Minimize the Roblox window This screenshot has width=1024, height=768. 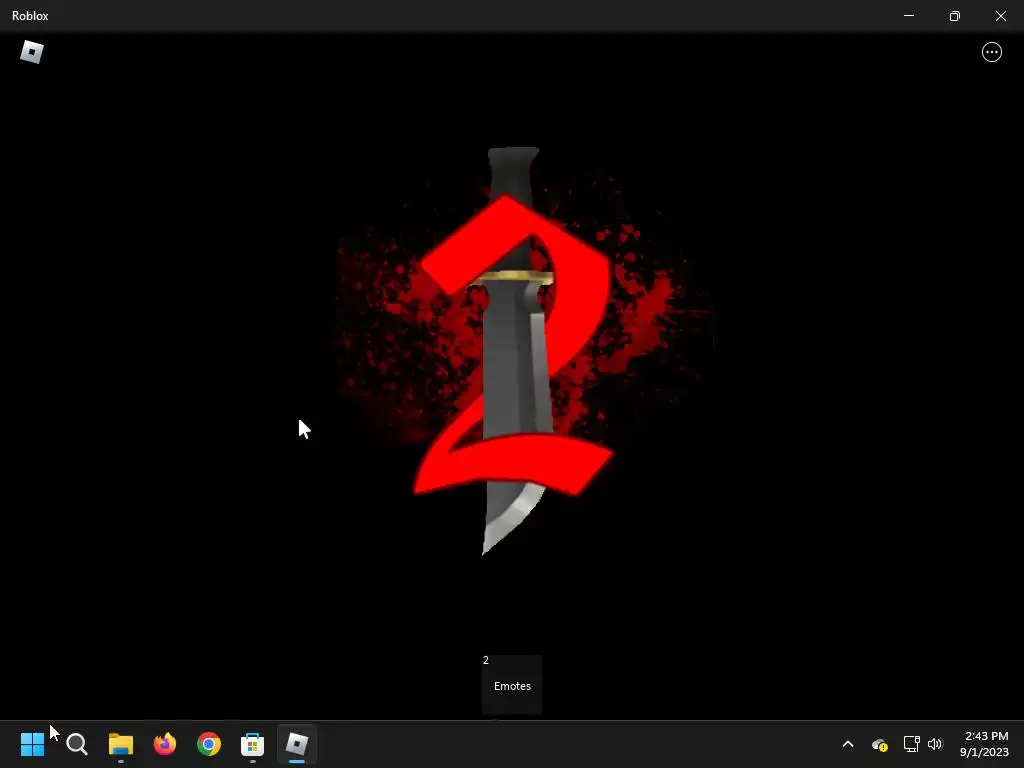[908, 16]
